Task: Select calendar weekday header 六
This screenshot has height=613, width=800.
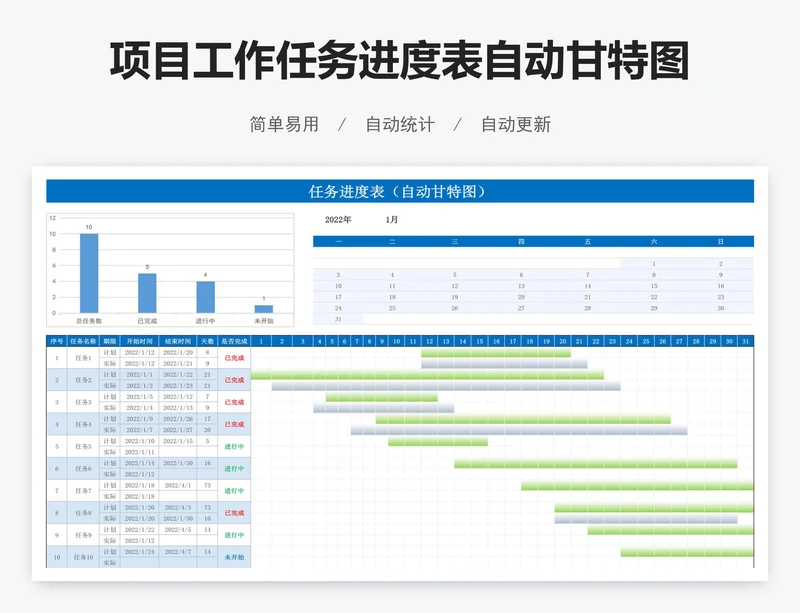Action: (x=654, y=241)
